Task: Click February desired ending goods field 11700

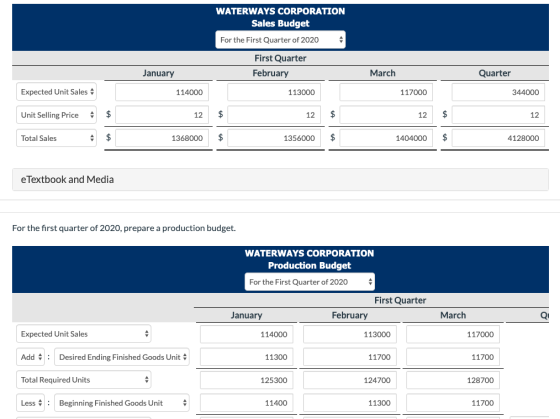Action: (x=350, y=357)
